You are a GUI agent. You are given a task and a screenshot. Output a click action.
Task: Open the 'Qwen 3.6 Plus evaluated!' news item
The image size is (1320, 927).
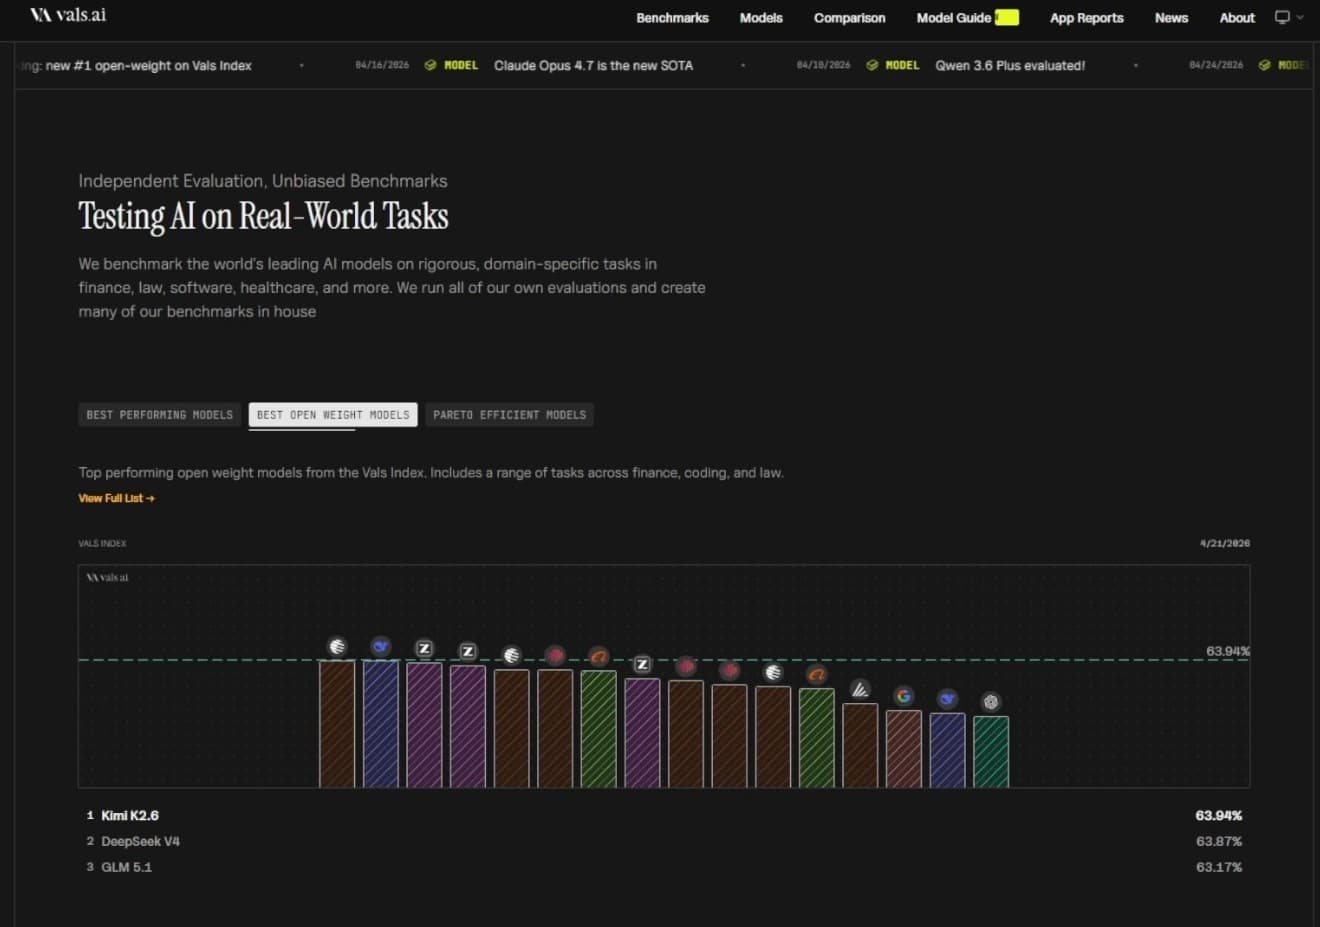tap(1010, 65)
